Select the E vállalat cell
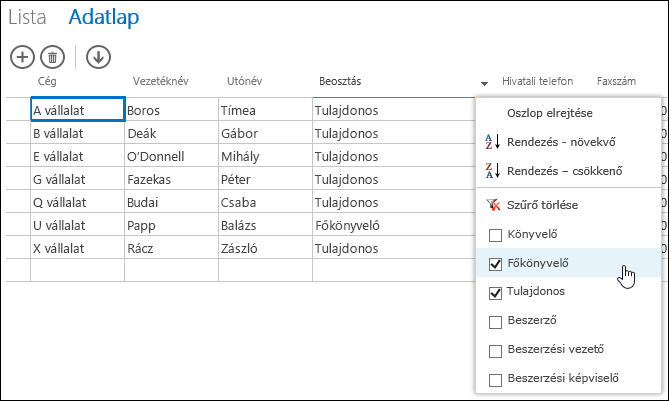The width and height of the screenshot is (669, 401). pyautogui.click(x=78, y=155)
